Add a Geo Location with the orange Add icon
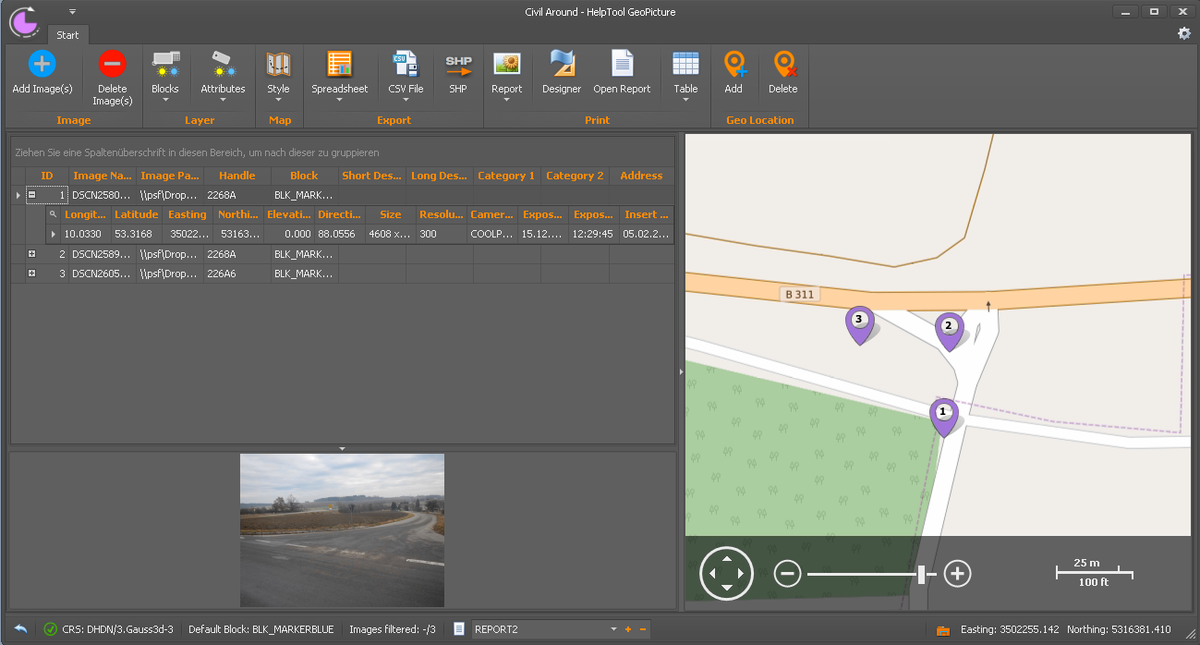Image resolution: width=1200 pixels, height=645 pixels. point(733,72)
